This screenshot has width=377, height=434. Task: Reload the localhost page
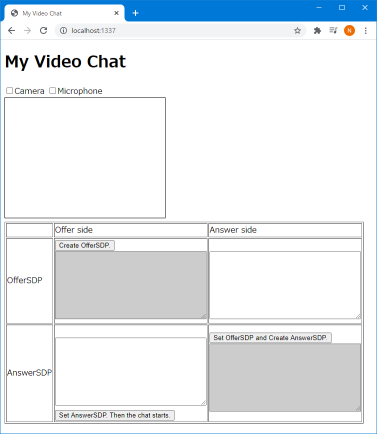[43, 31]
